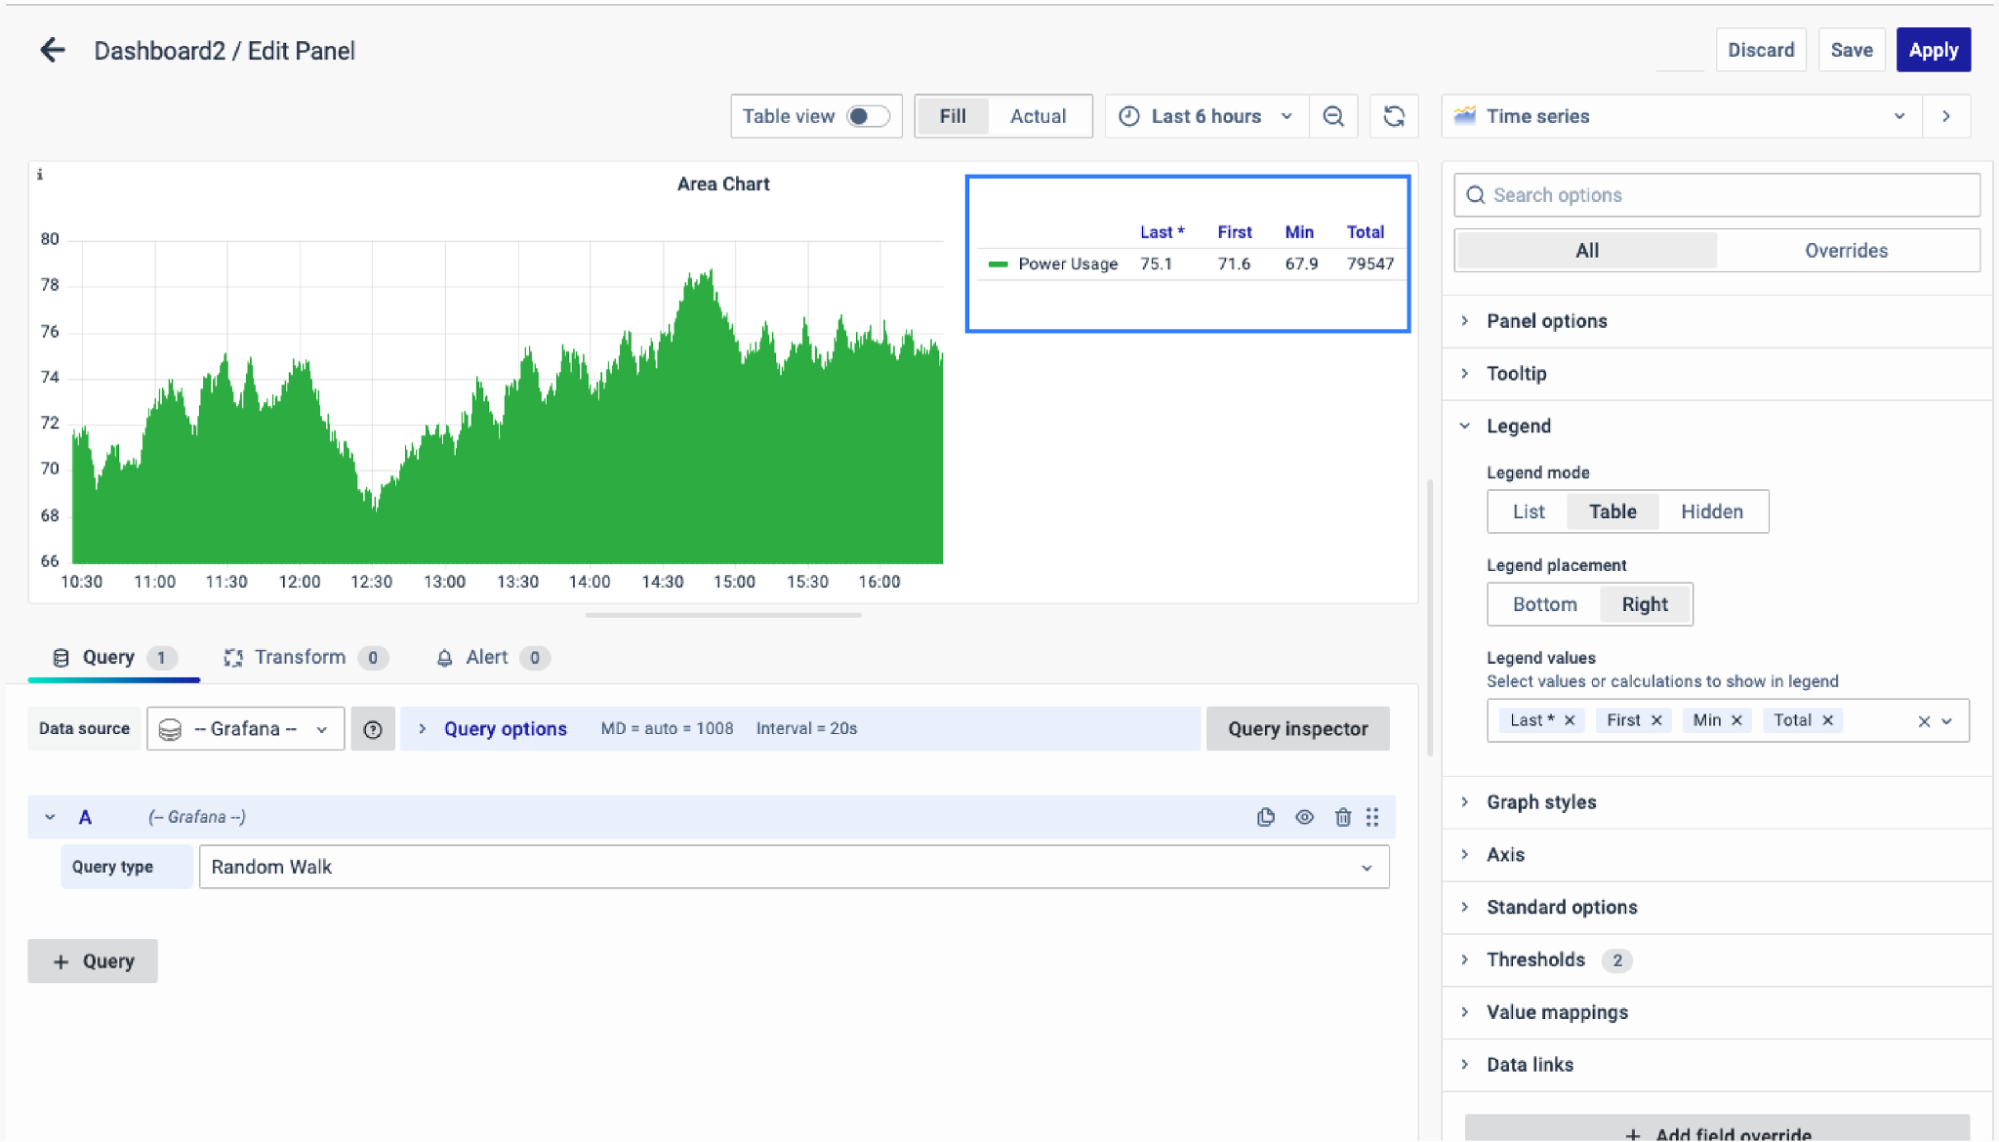Open the Query inspector
The width and height of the screenshot is (1999, 1142).
point(1297,729)
